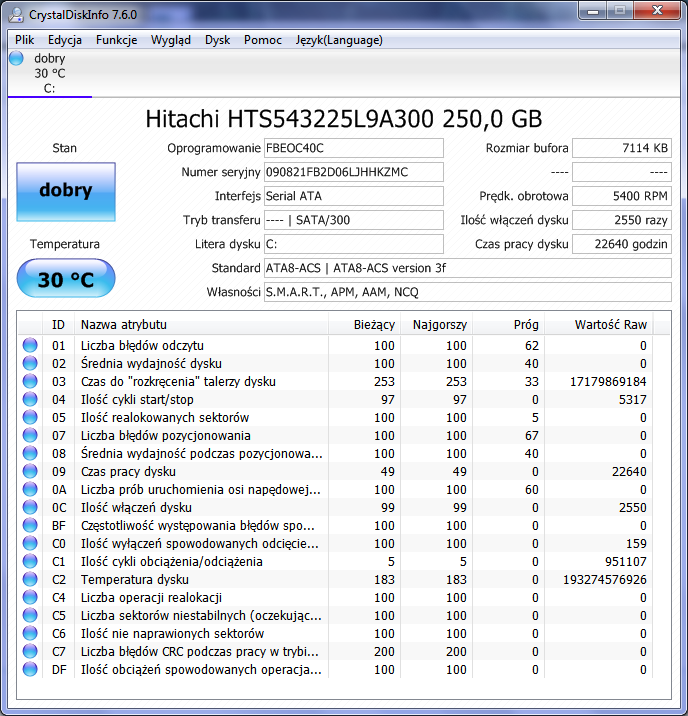Click status icon for attribute DF

30,669
